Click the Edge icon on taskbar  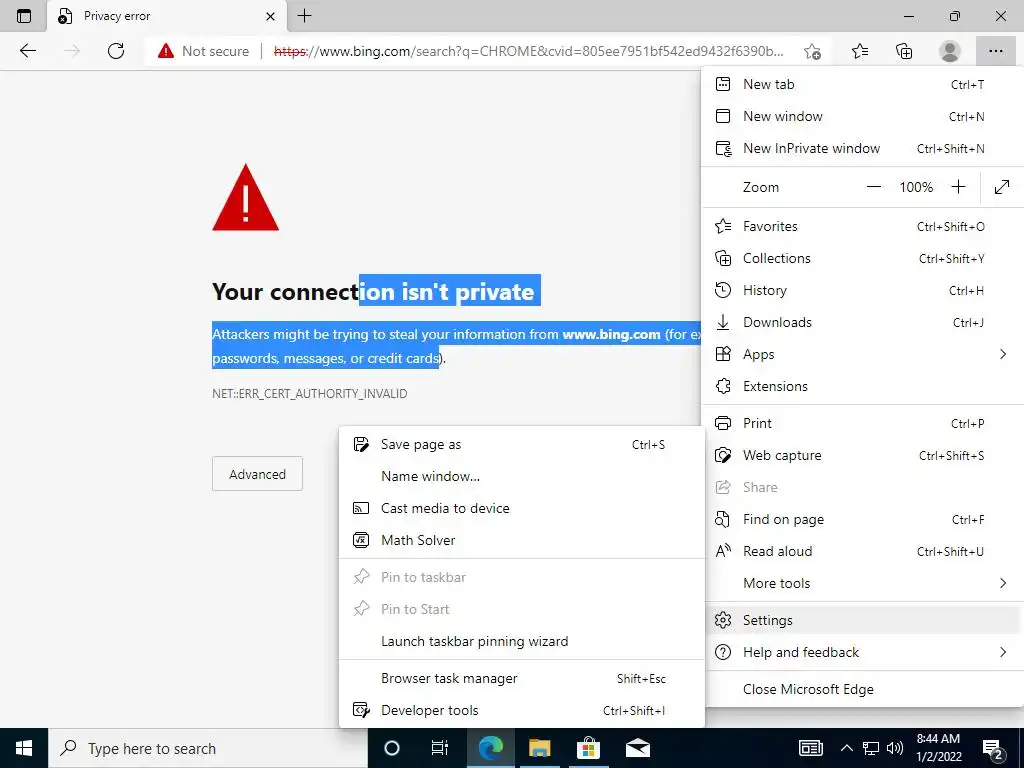(490, 748)
